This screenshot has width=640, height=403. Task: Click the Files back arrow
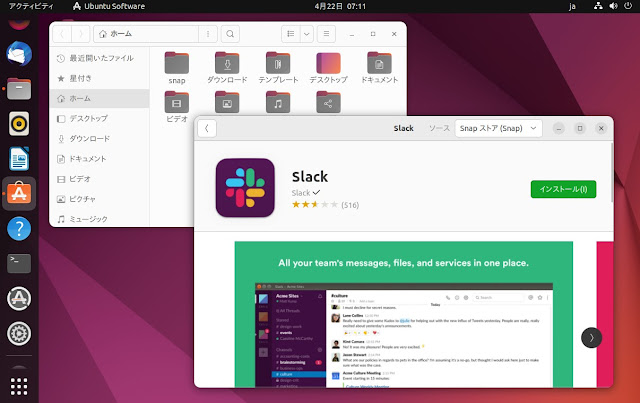click(62, 34)
